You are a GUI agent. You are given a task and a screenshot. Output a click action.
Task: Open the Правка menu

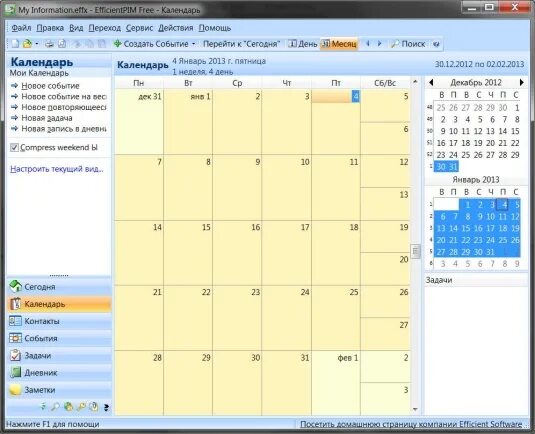[x=50, y=28]
